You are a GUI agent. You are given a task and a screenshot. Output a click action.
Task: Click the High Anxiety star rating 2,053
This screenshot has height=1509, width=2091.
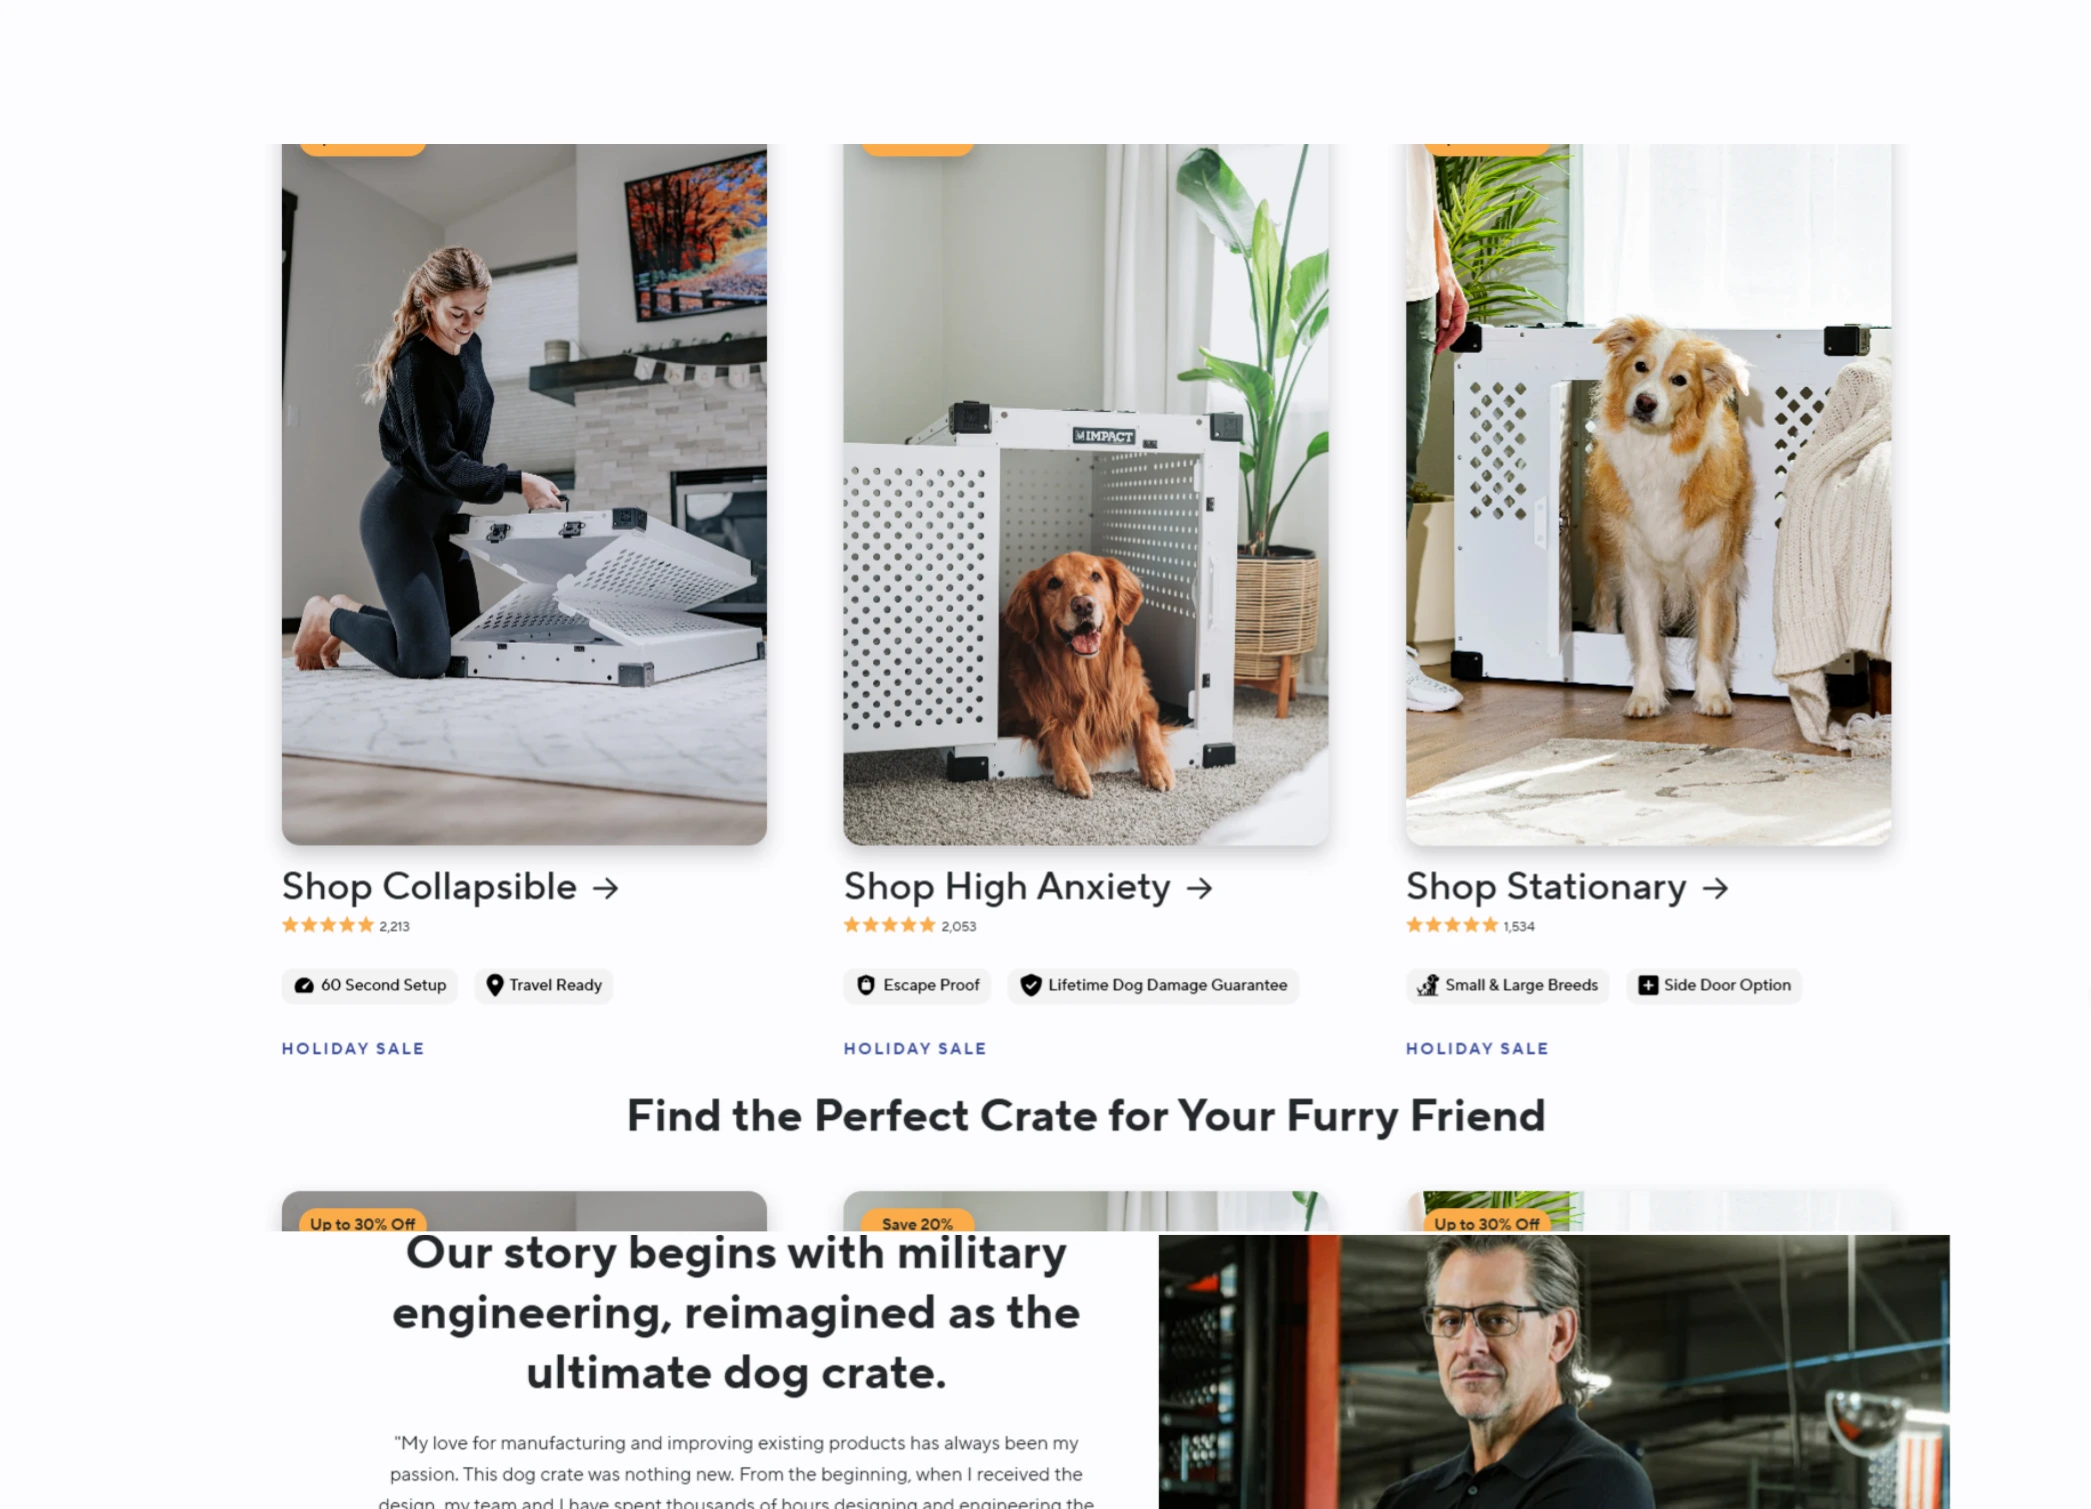[x=910, y=925]
